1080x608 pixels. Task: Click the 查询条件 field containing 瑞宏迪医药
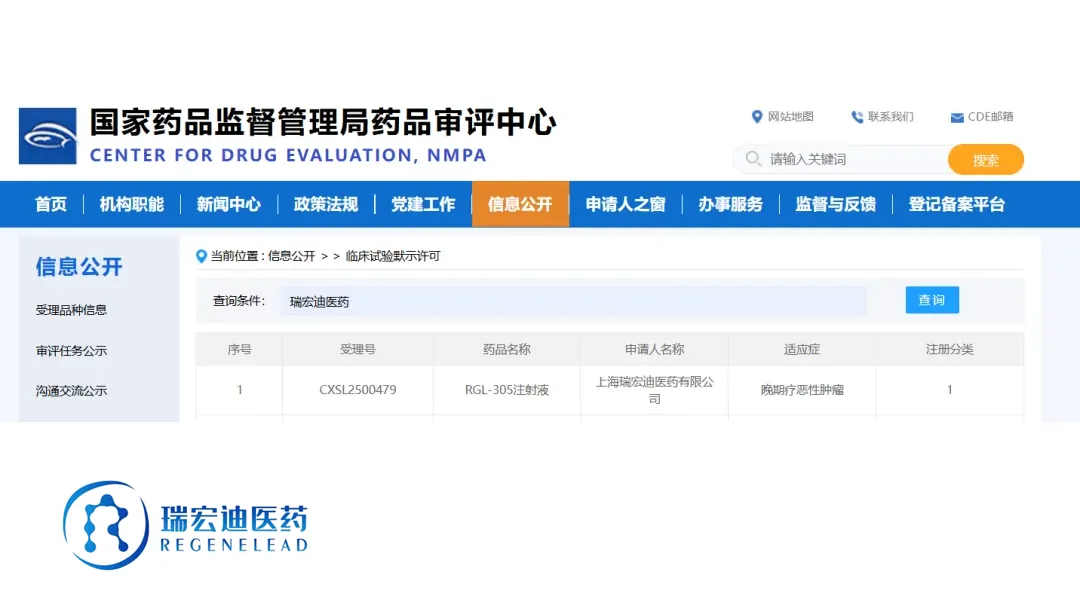click(575, 301)
